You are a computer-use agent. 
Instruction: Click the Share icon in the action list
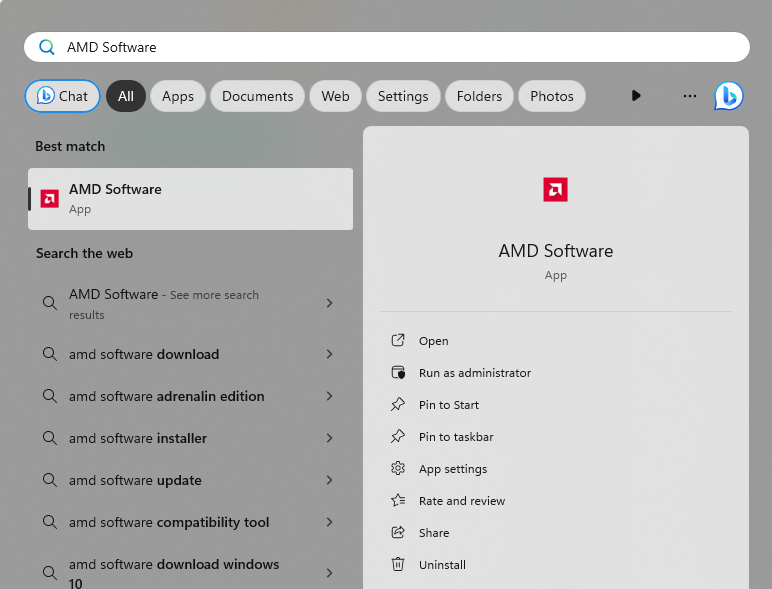(398, 533)
